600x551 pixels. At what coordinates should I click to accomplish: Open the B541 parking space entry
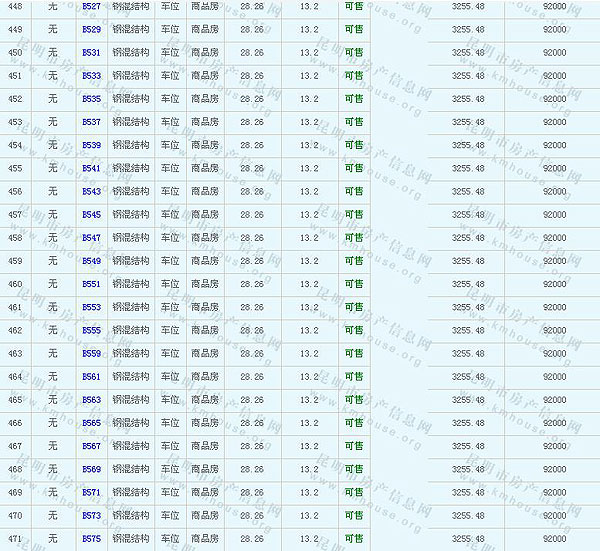click(91, 168)
